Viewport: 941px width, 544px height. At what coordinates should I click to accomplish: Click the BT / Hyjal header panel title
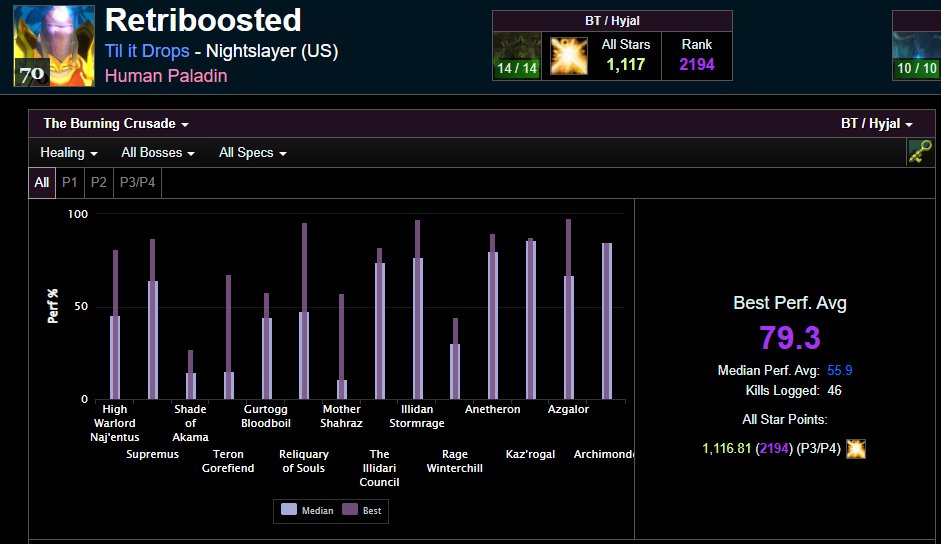tap(612, 21)
